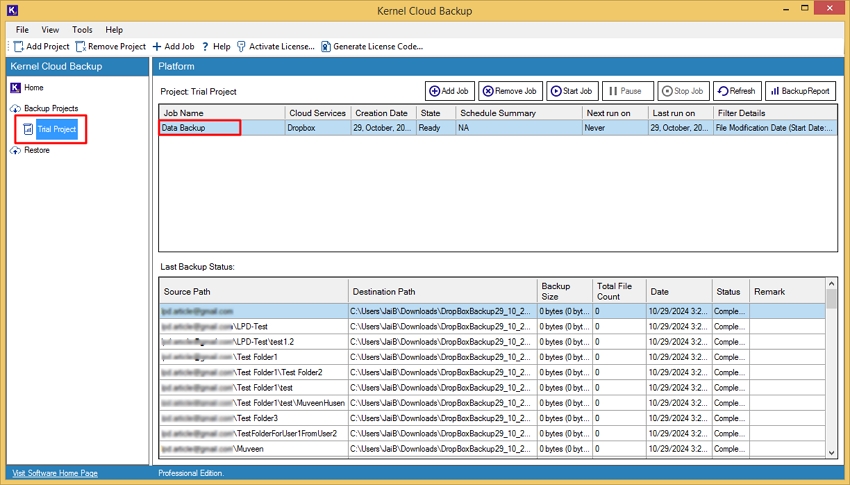This screenshot has height=485, width=850.
Task: Click the Dropbox cell in job row
Action: point(318,128)
